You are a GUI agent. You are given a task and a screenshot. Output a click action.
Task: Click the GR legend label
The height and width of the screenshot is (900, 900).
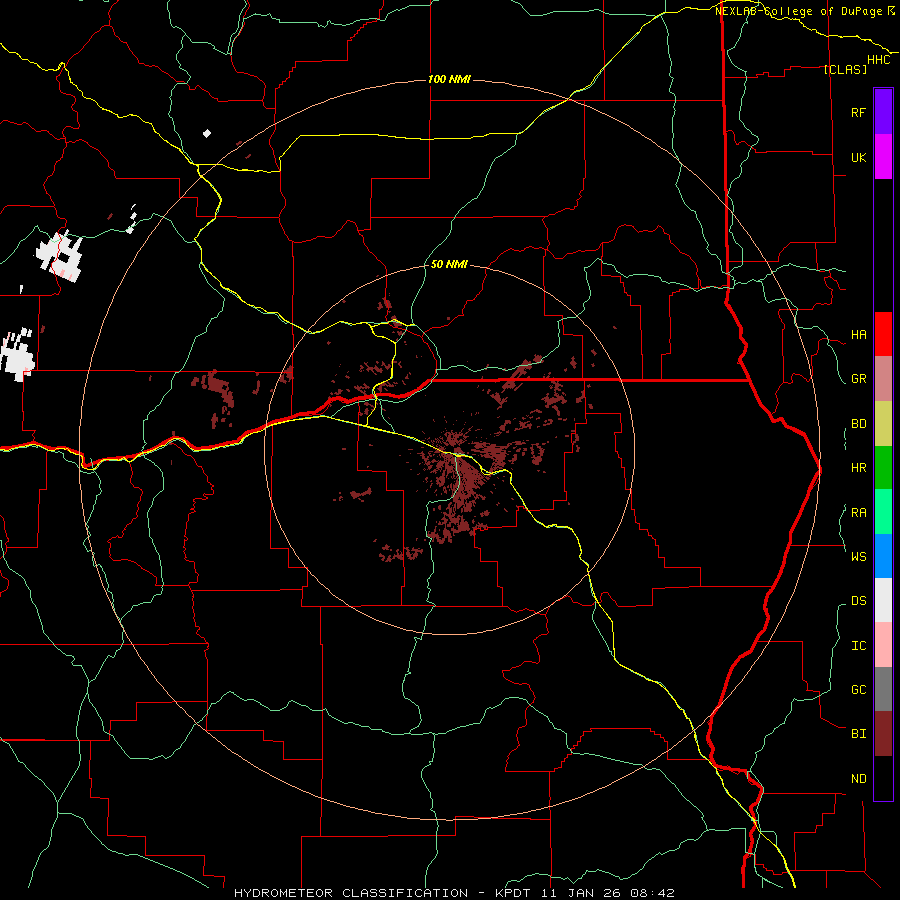click(858, 379)
